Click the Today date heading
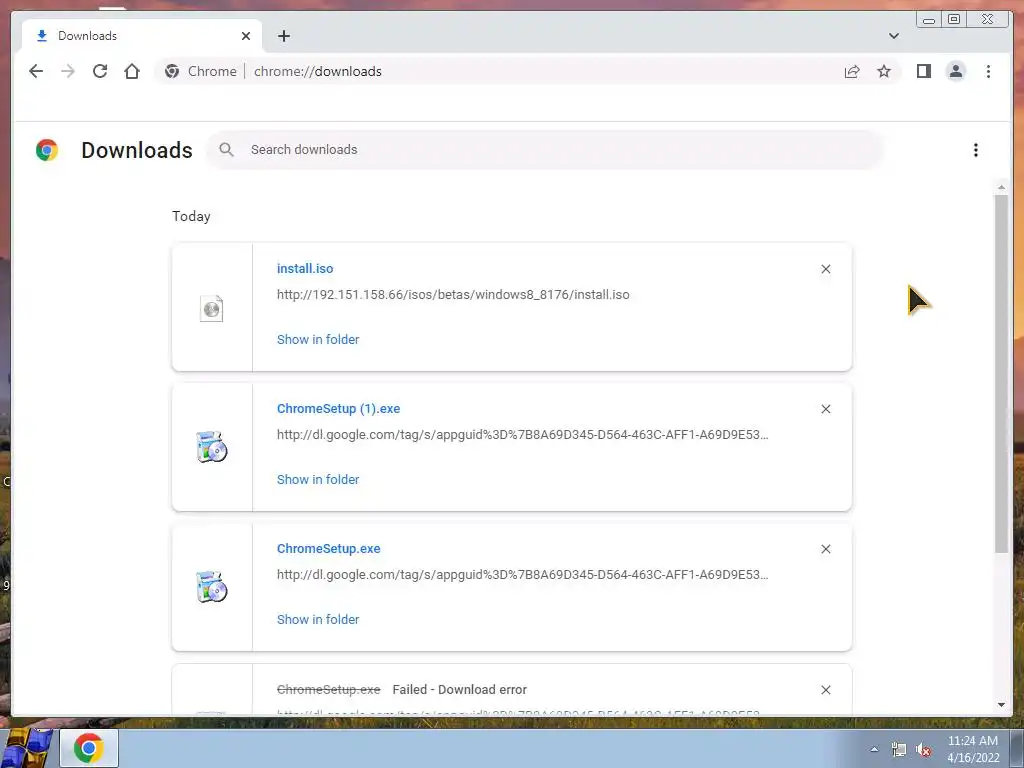 pyautogui.click(x=191, y=216)
